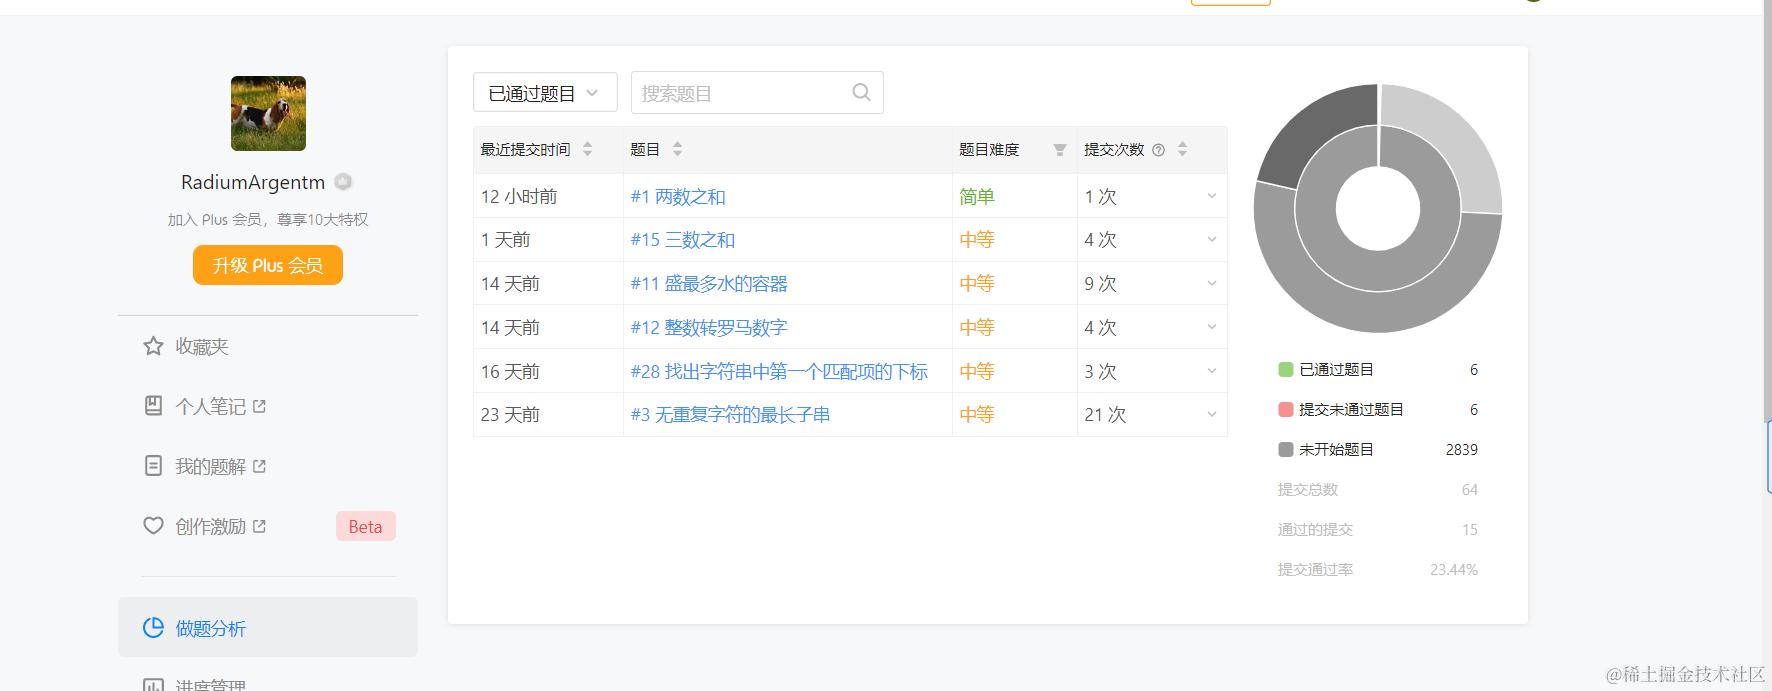Open problem link #12 整数转罗马数字
This screenshot has height=691, width=1772.
709,327
